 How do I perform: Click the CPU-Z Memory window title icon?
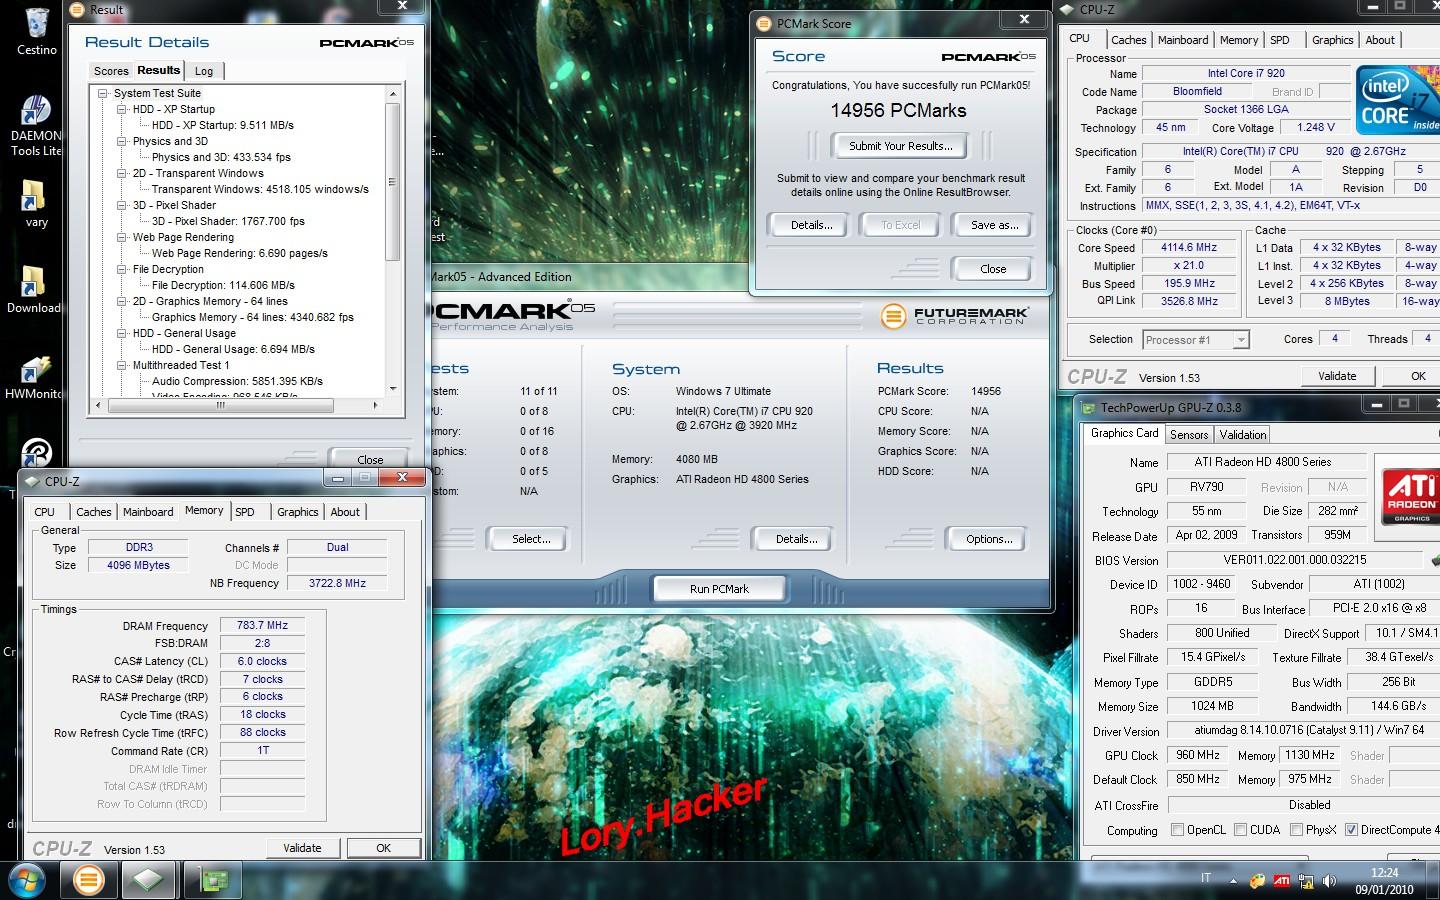pos(32,481)
